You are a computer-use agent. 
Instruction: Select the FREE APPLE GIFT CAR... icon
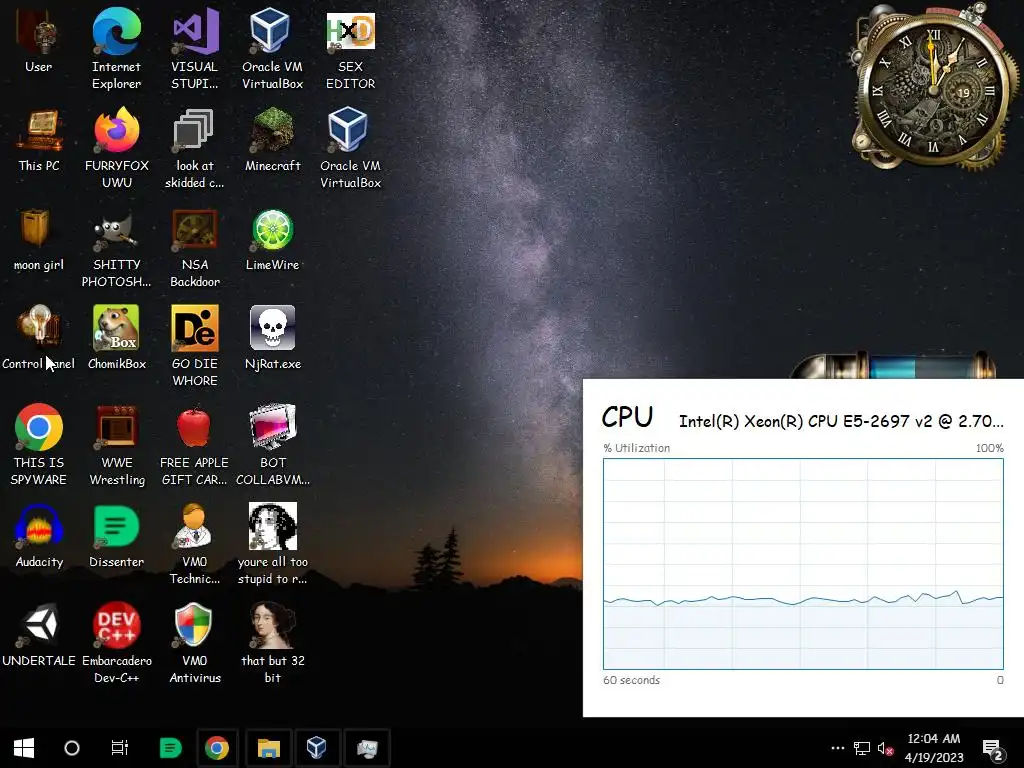pyautogui.click(x=195, y=445)
